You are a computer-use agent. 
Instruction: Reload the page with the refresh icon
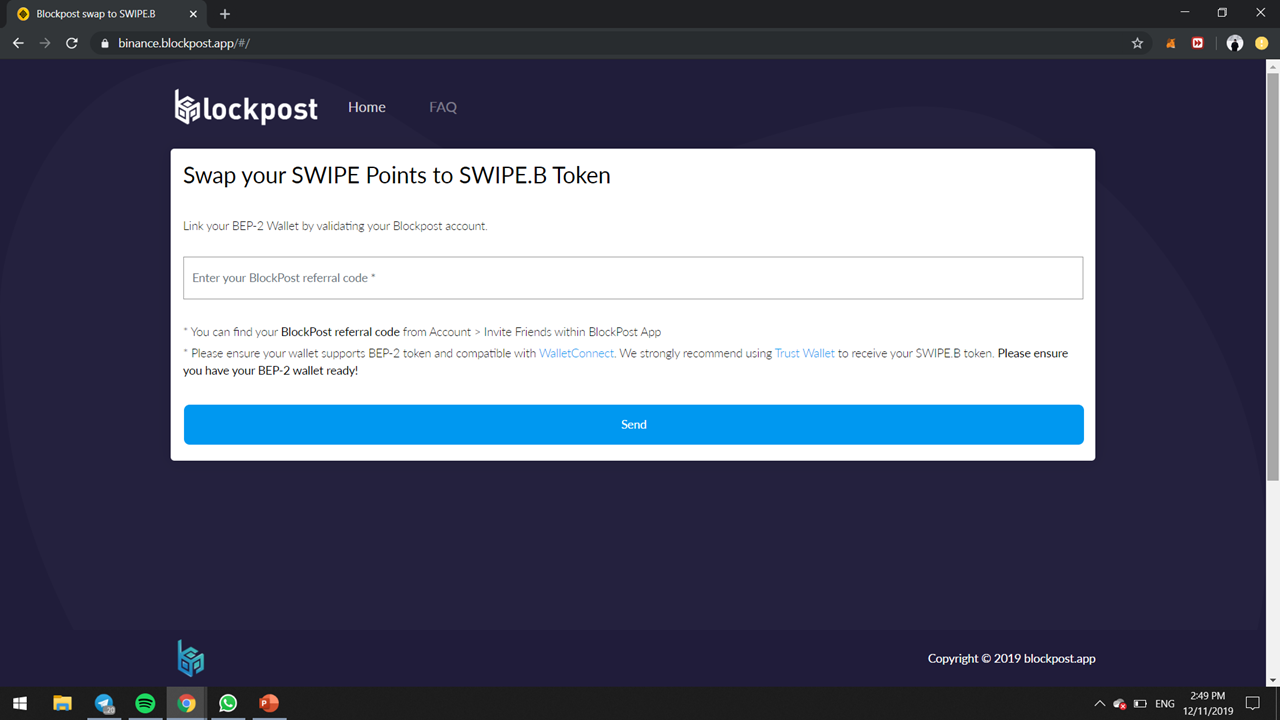(x=72, y=43)
